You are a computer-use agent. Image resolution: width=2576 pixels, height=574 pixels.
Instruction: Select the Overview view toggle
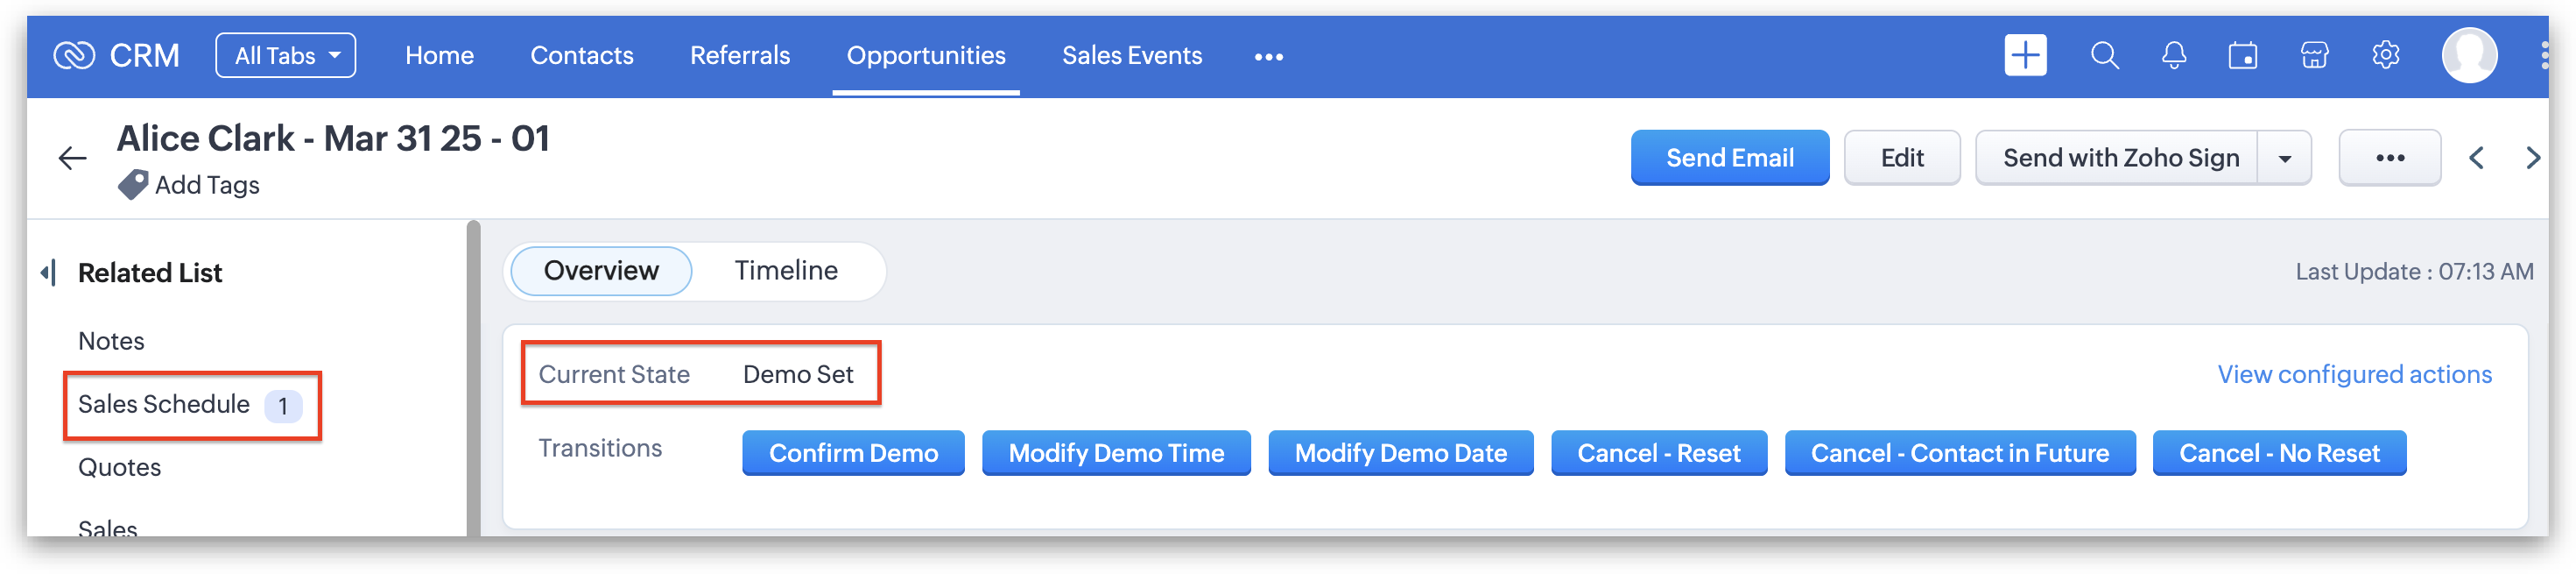point(601,271)
